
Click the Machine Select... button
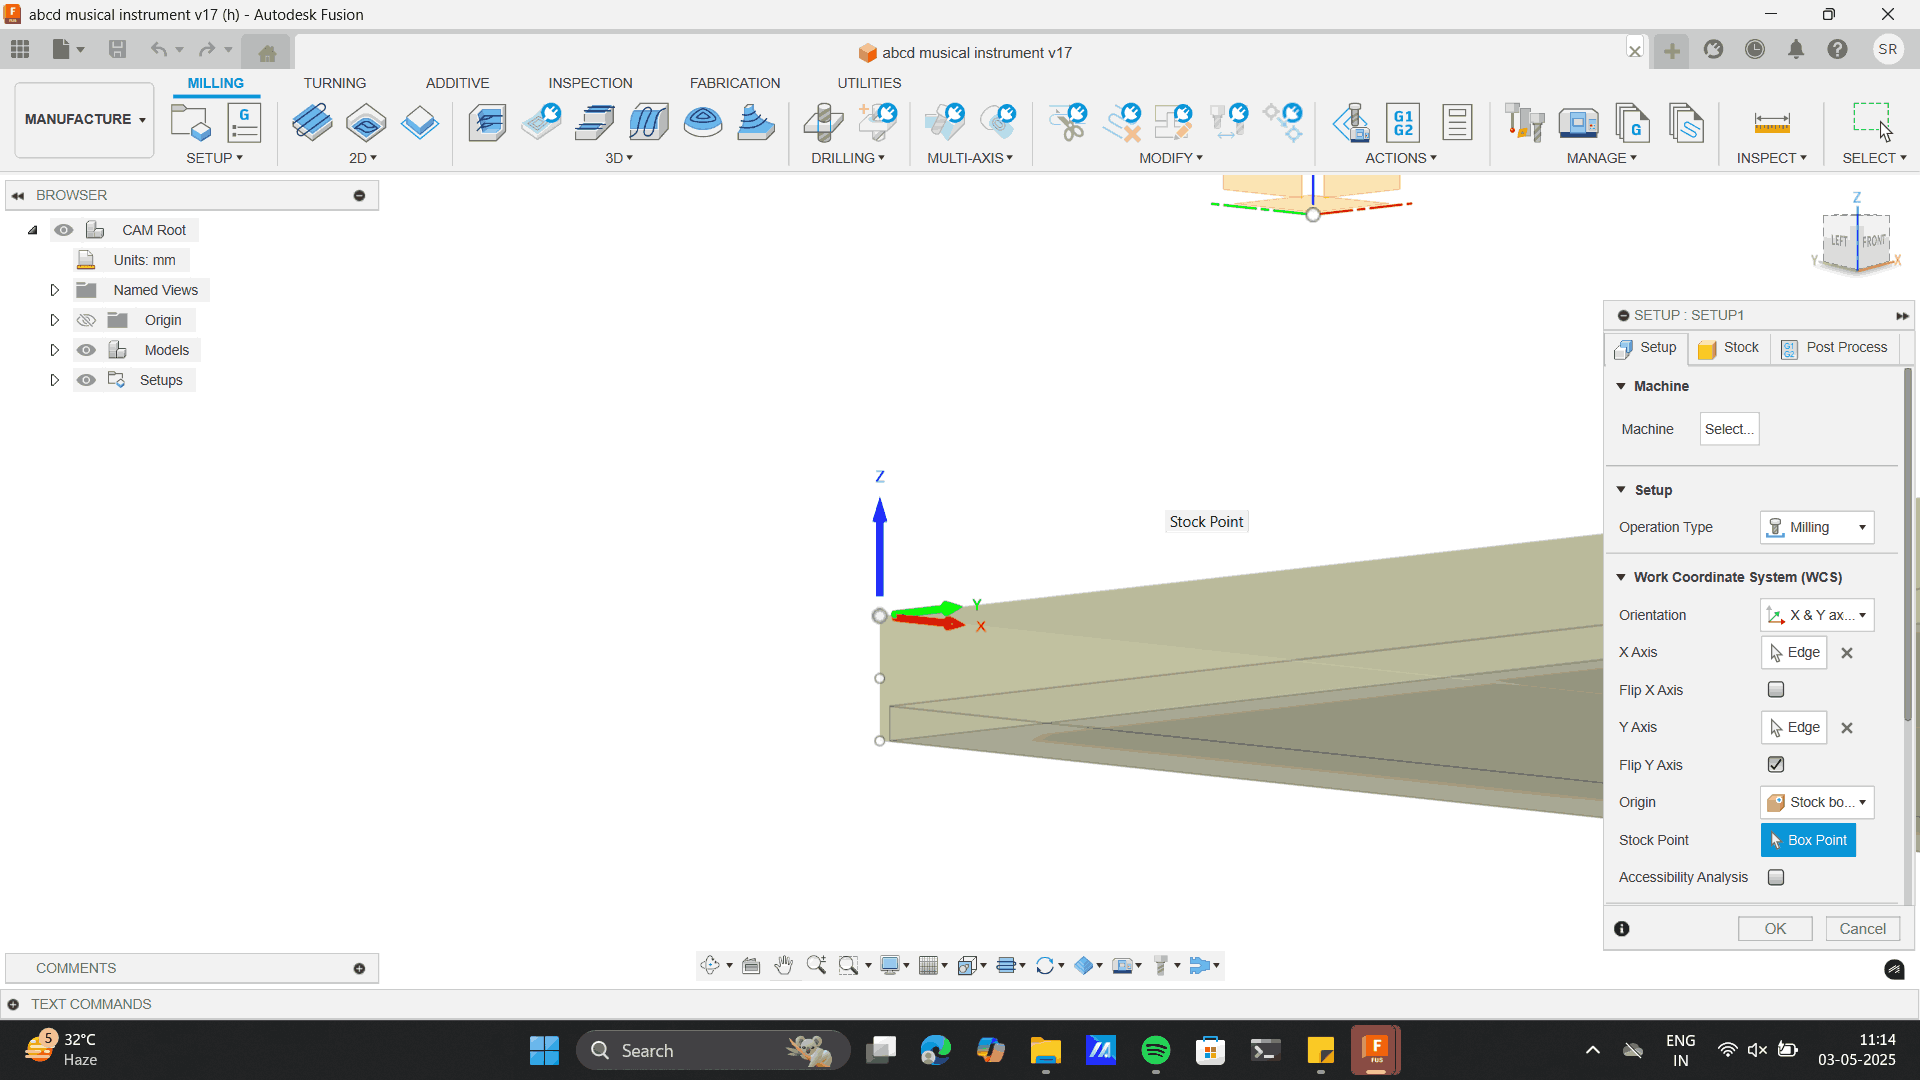coord(1729,429)
